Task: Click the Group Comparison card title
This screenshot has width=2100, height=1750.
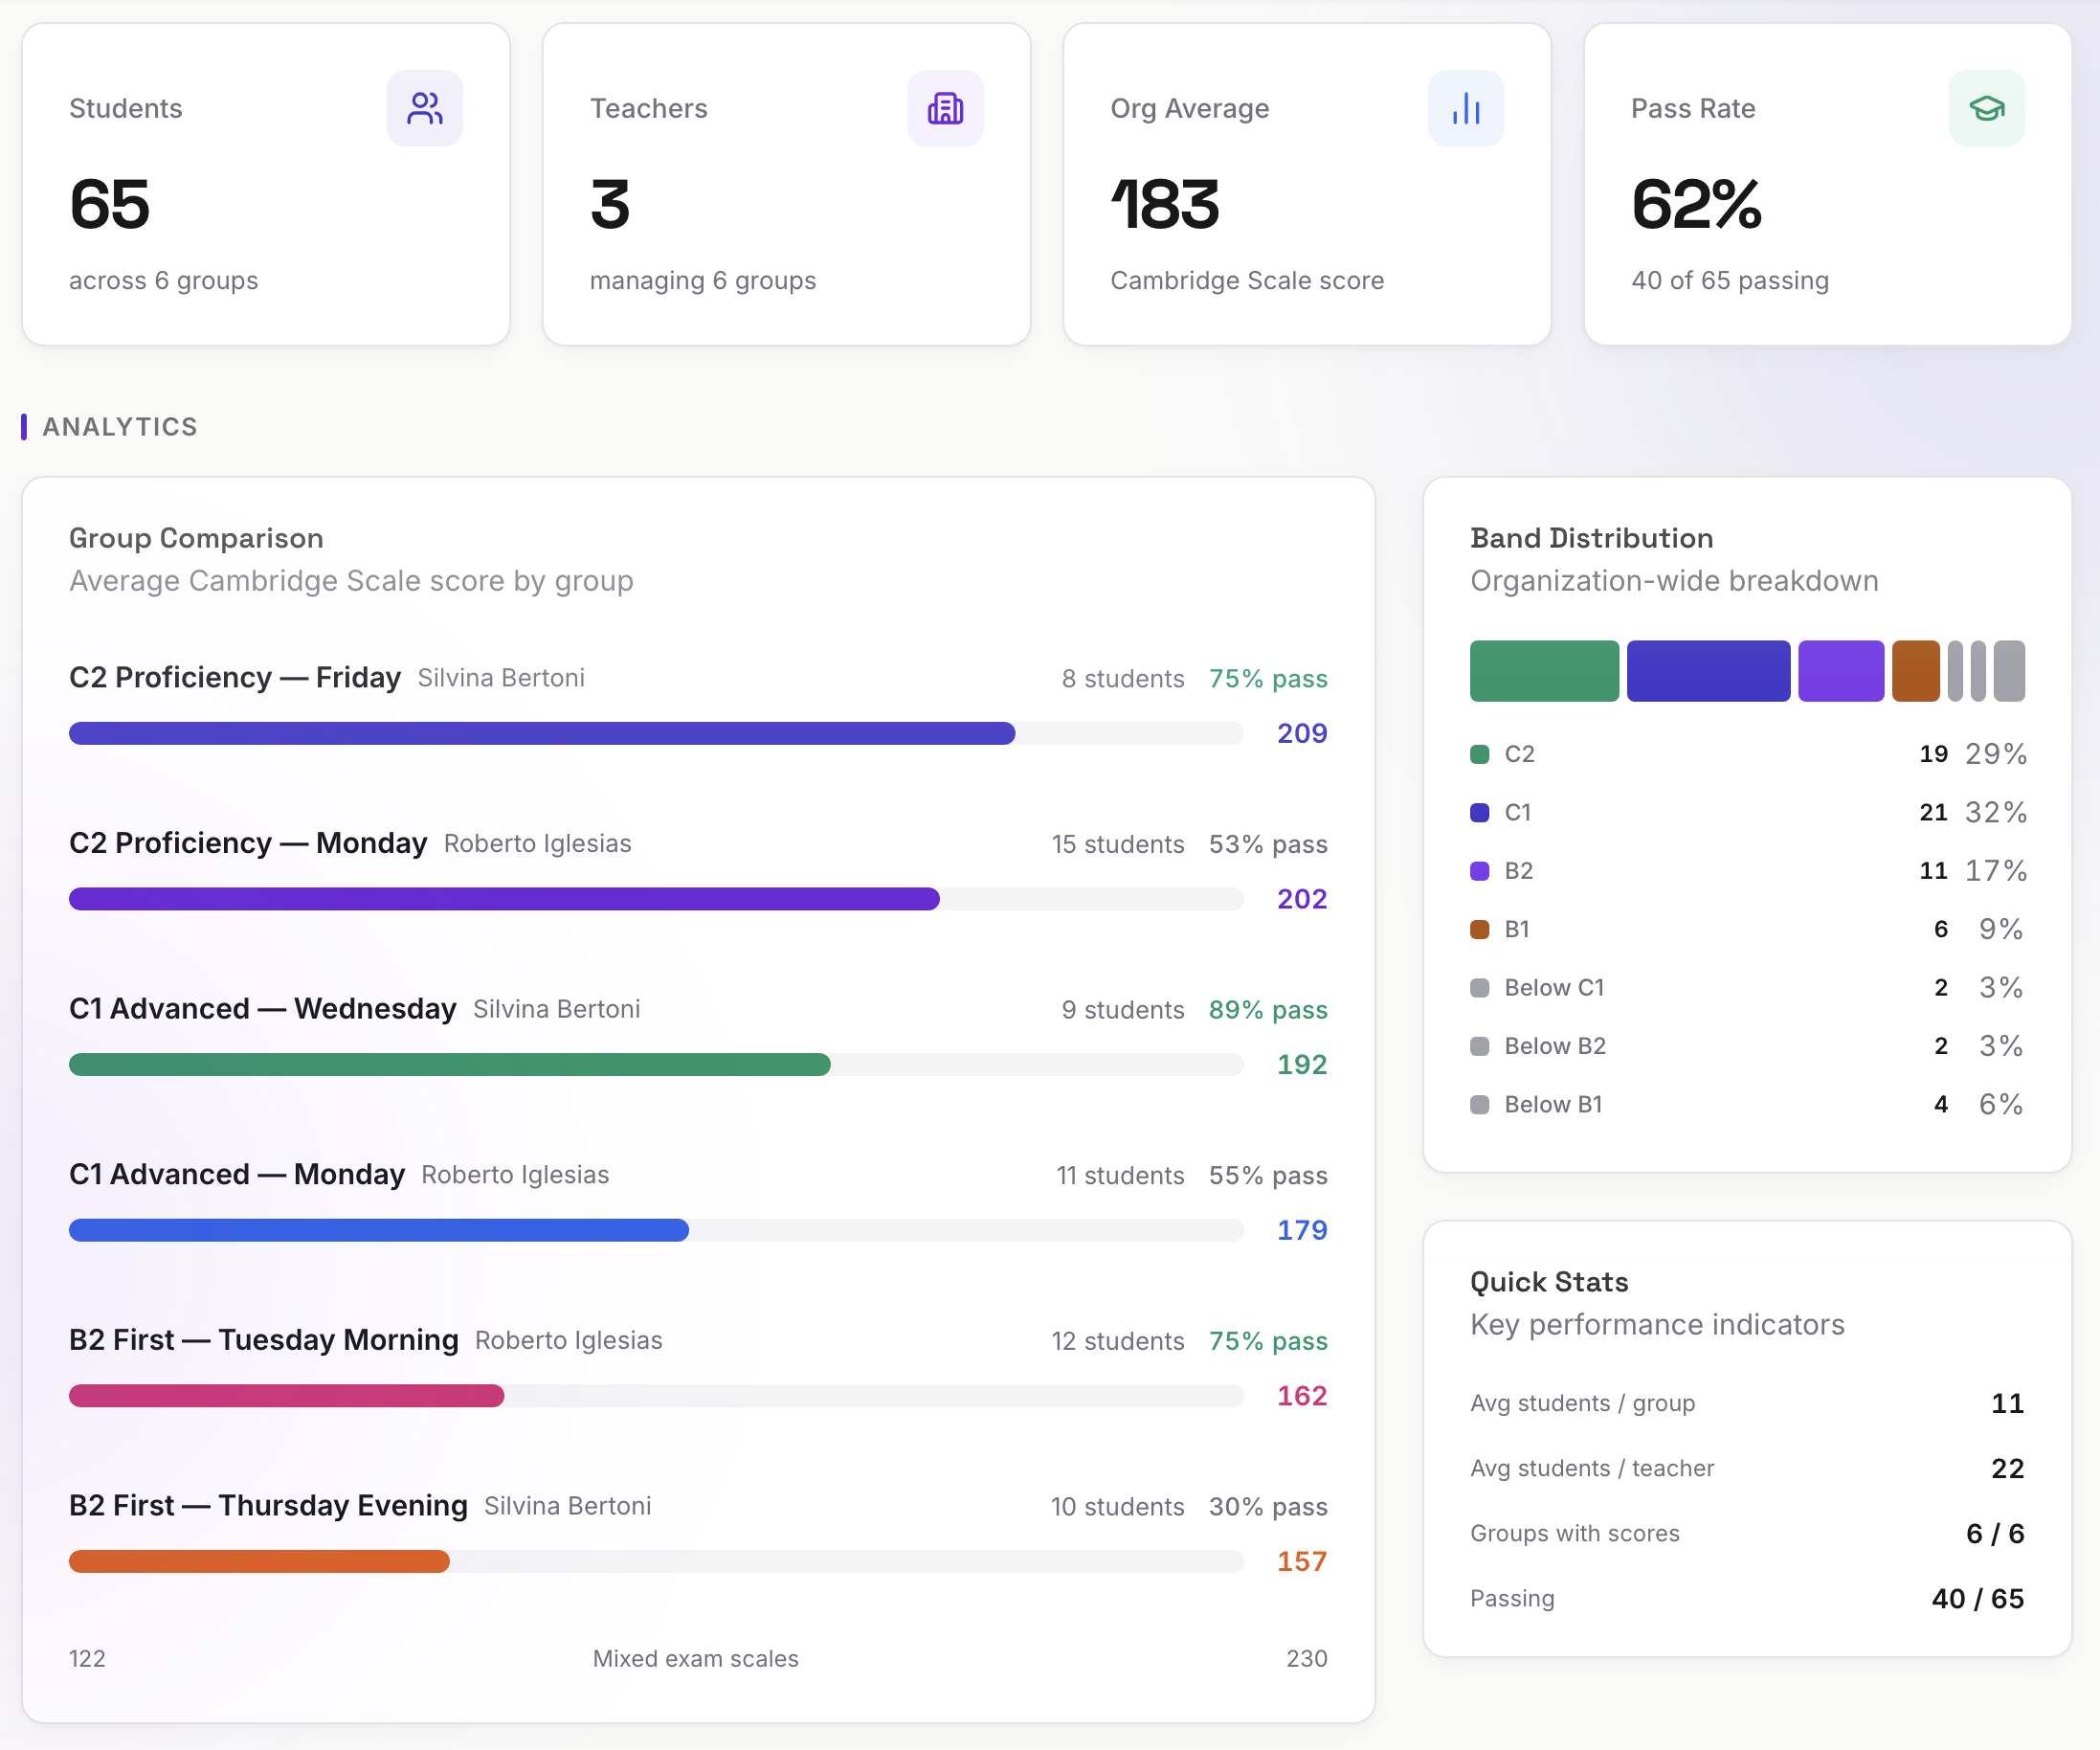Action: [196, 538]
